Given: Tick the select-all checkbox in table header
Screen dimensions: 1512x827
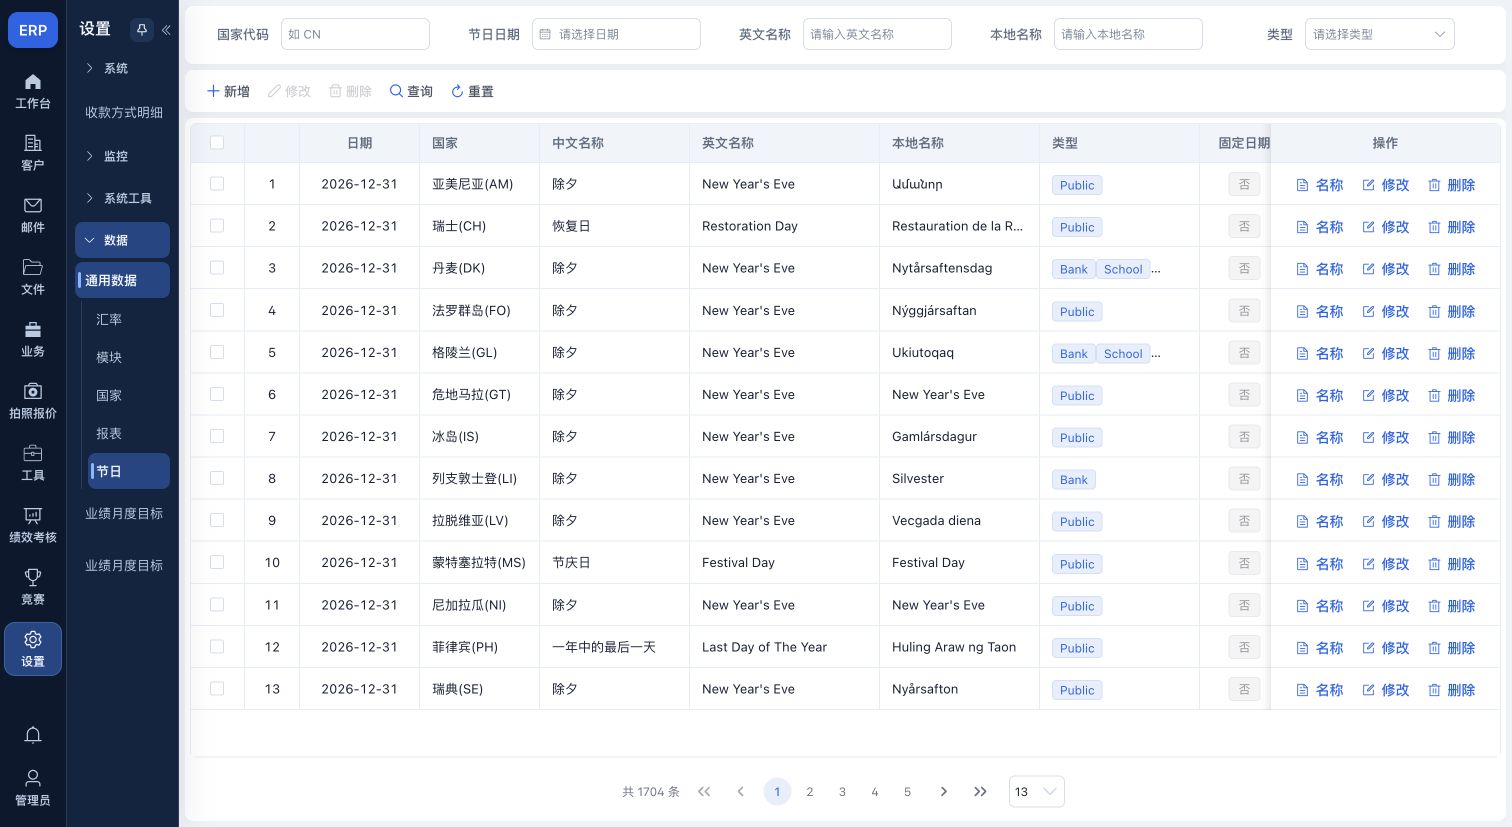Looking at the screenshot, I should [217, 143].
